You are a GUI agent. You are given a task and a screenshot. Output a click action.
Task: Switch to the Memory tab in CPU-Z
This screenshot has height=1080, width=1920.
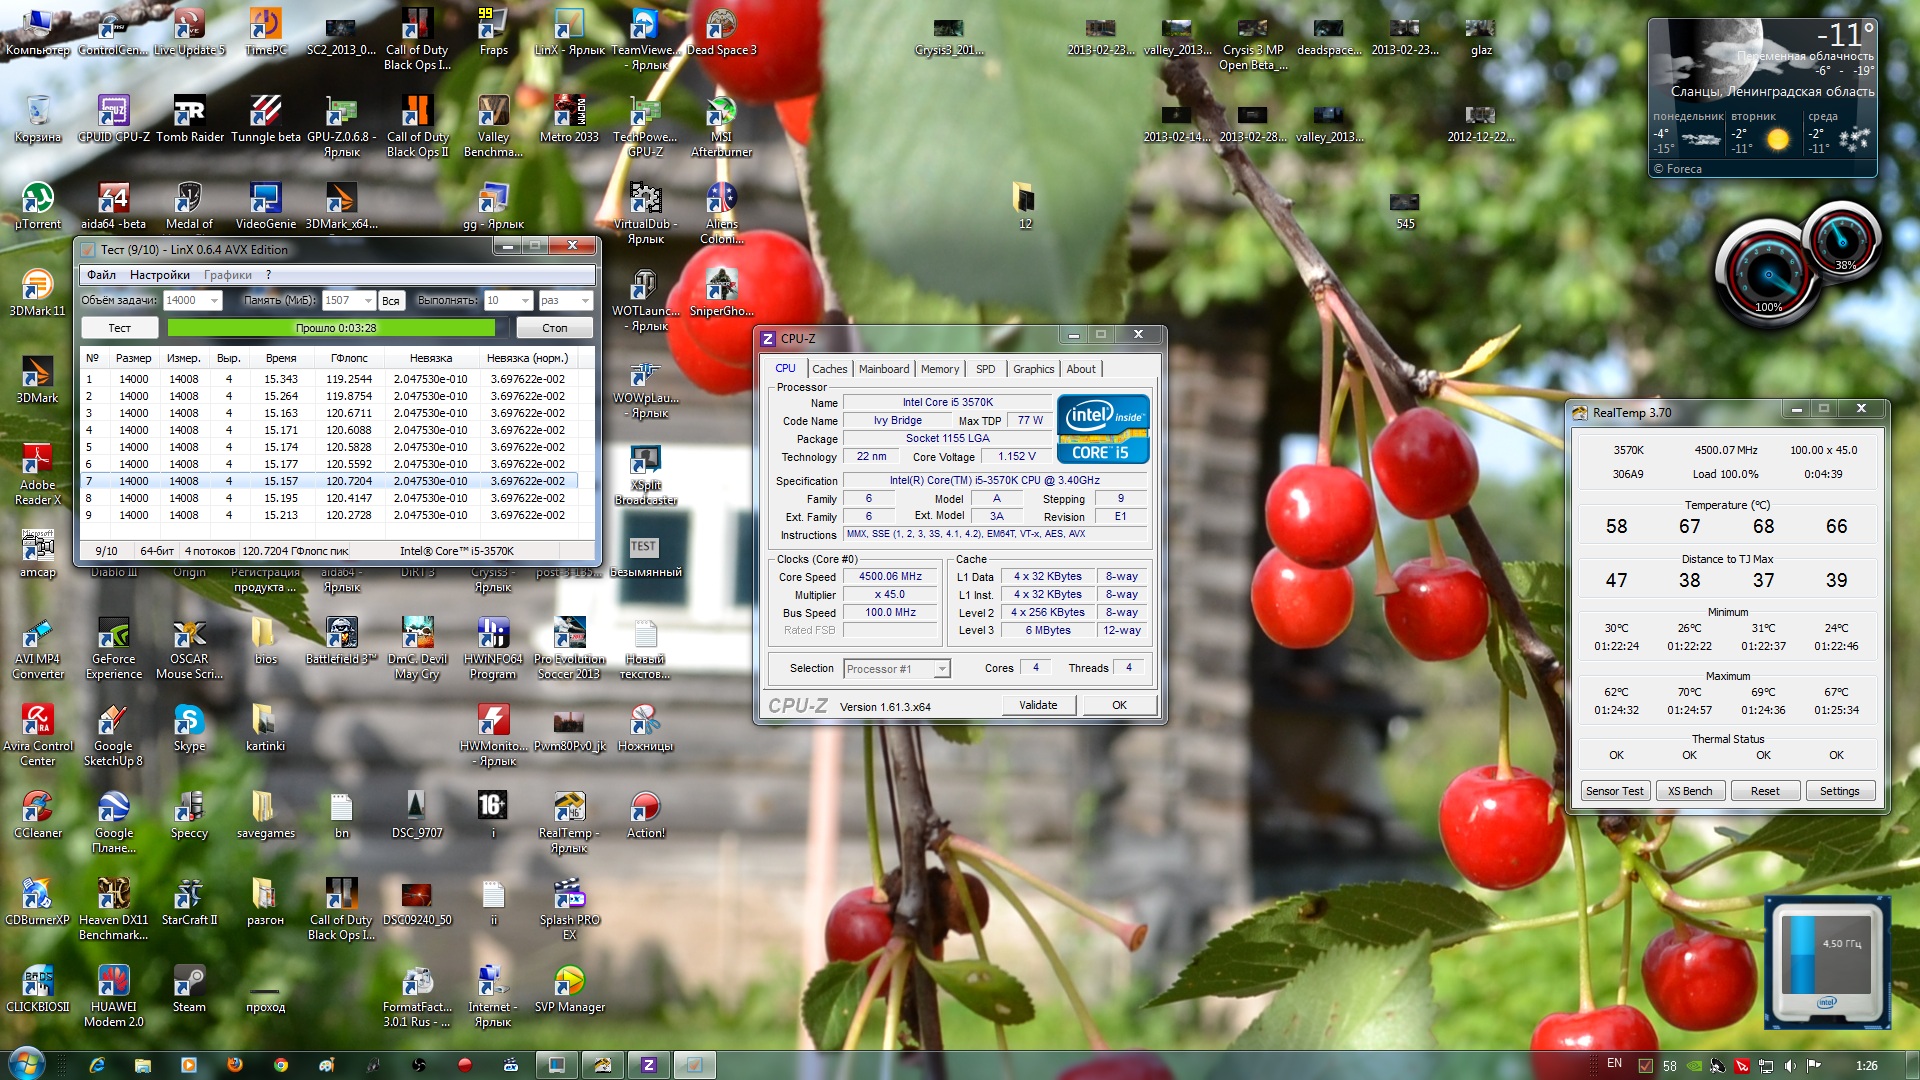[x=939, y=369]
